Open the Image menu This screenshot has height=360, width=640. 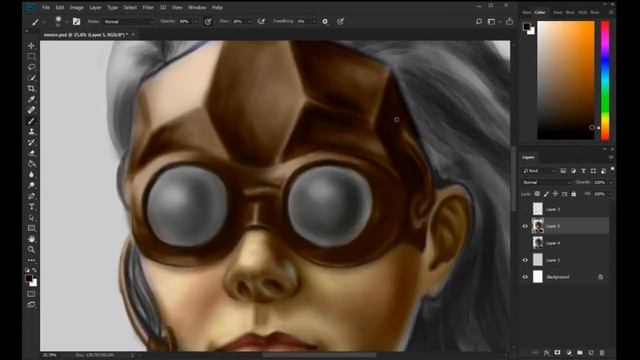click(x=76, y=7)
